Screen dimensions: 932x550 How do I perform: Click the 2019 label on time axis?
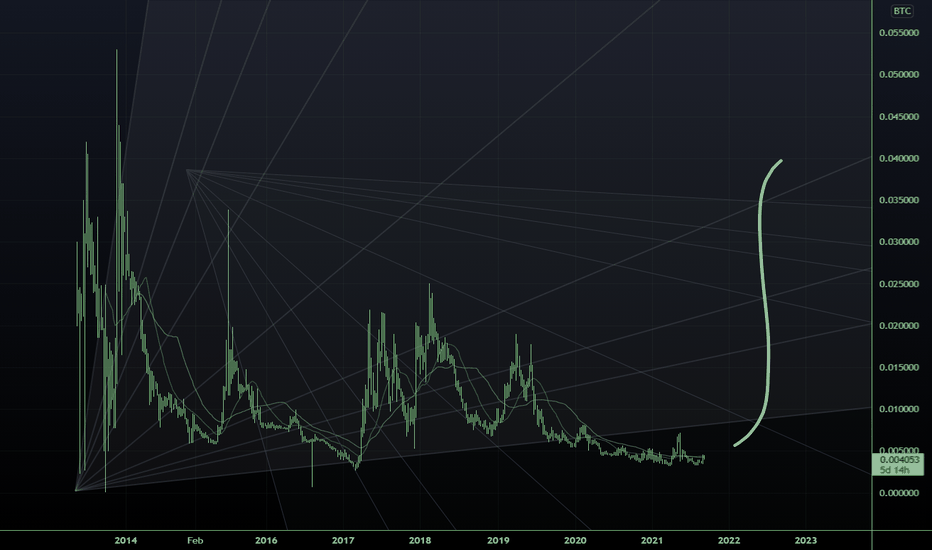tap(498, 540)
